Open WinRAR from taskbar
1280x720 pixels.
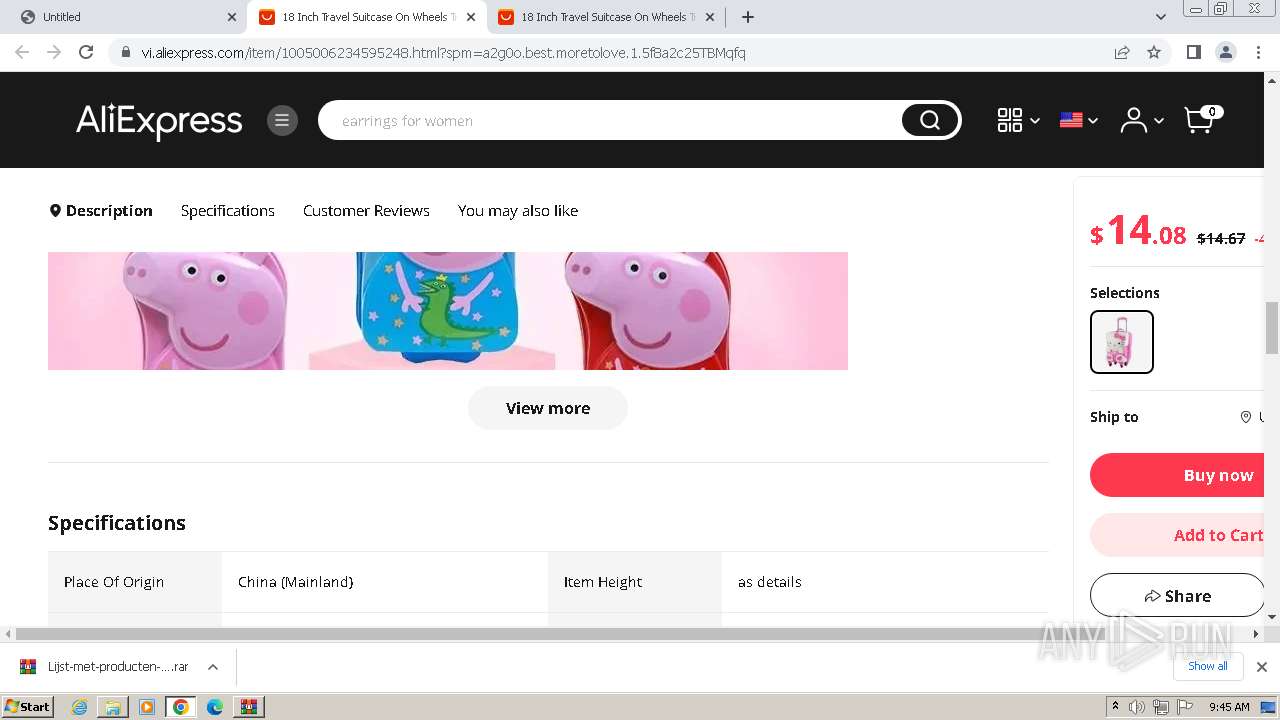[x=248, y=707]
